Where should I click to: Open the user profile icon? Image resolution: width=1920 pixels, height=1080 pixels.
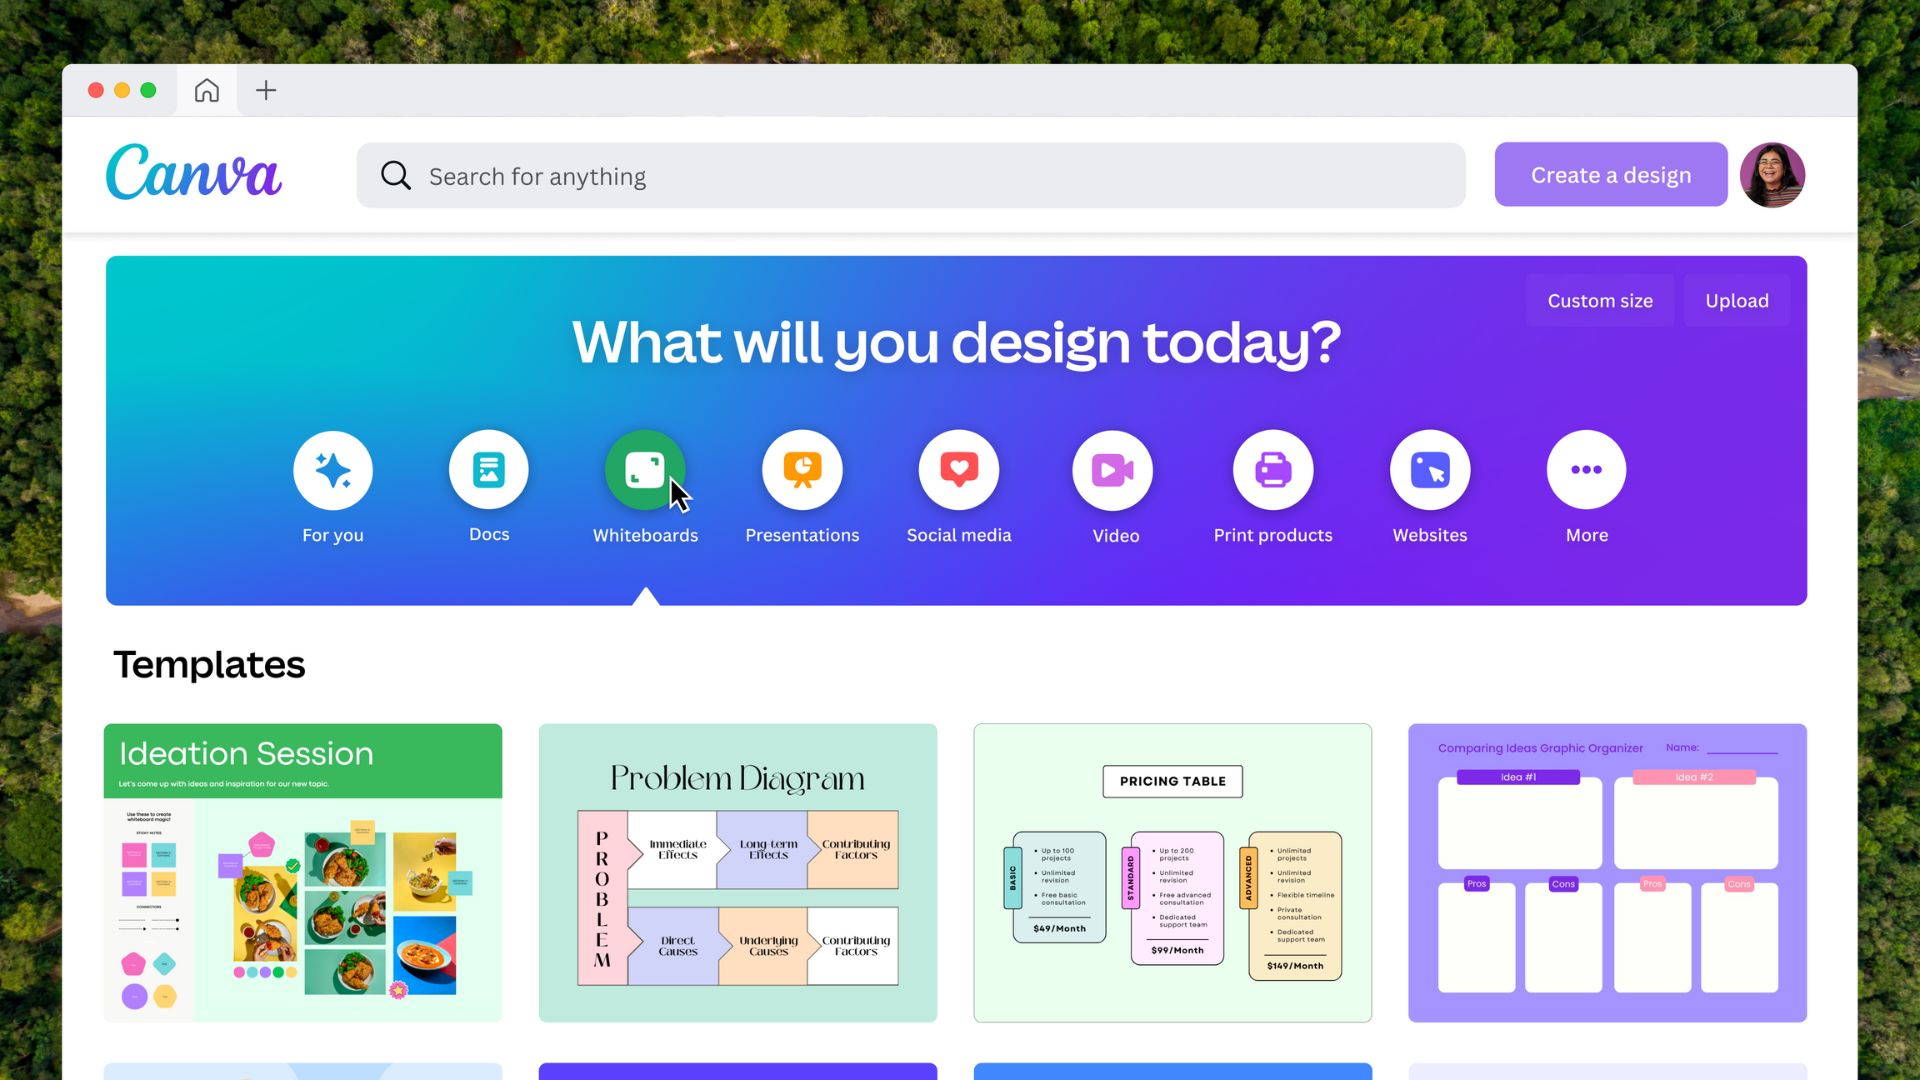pos(1774,174)
